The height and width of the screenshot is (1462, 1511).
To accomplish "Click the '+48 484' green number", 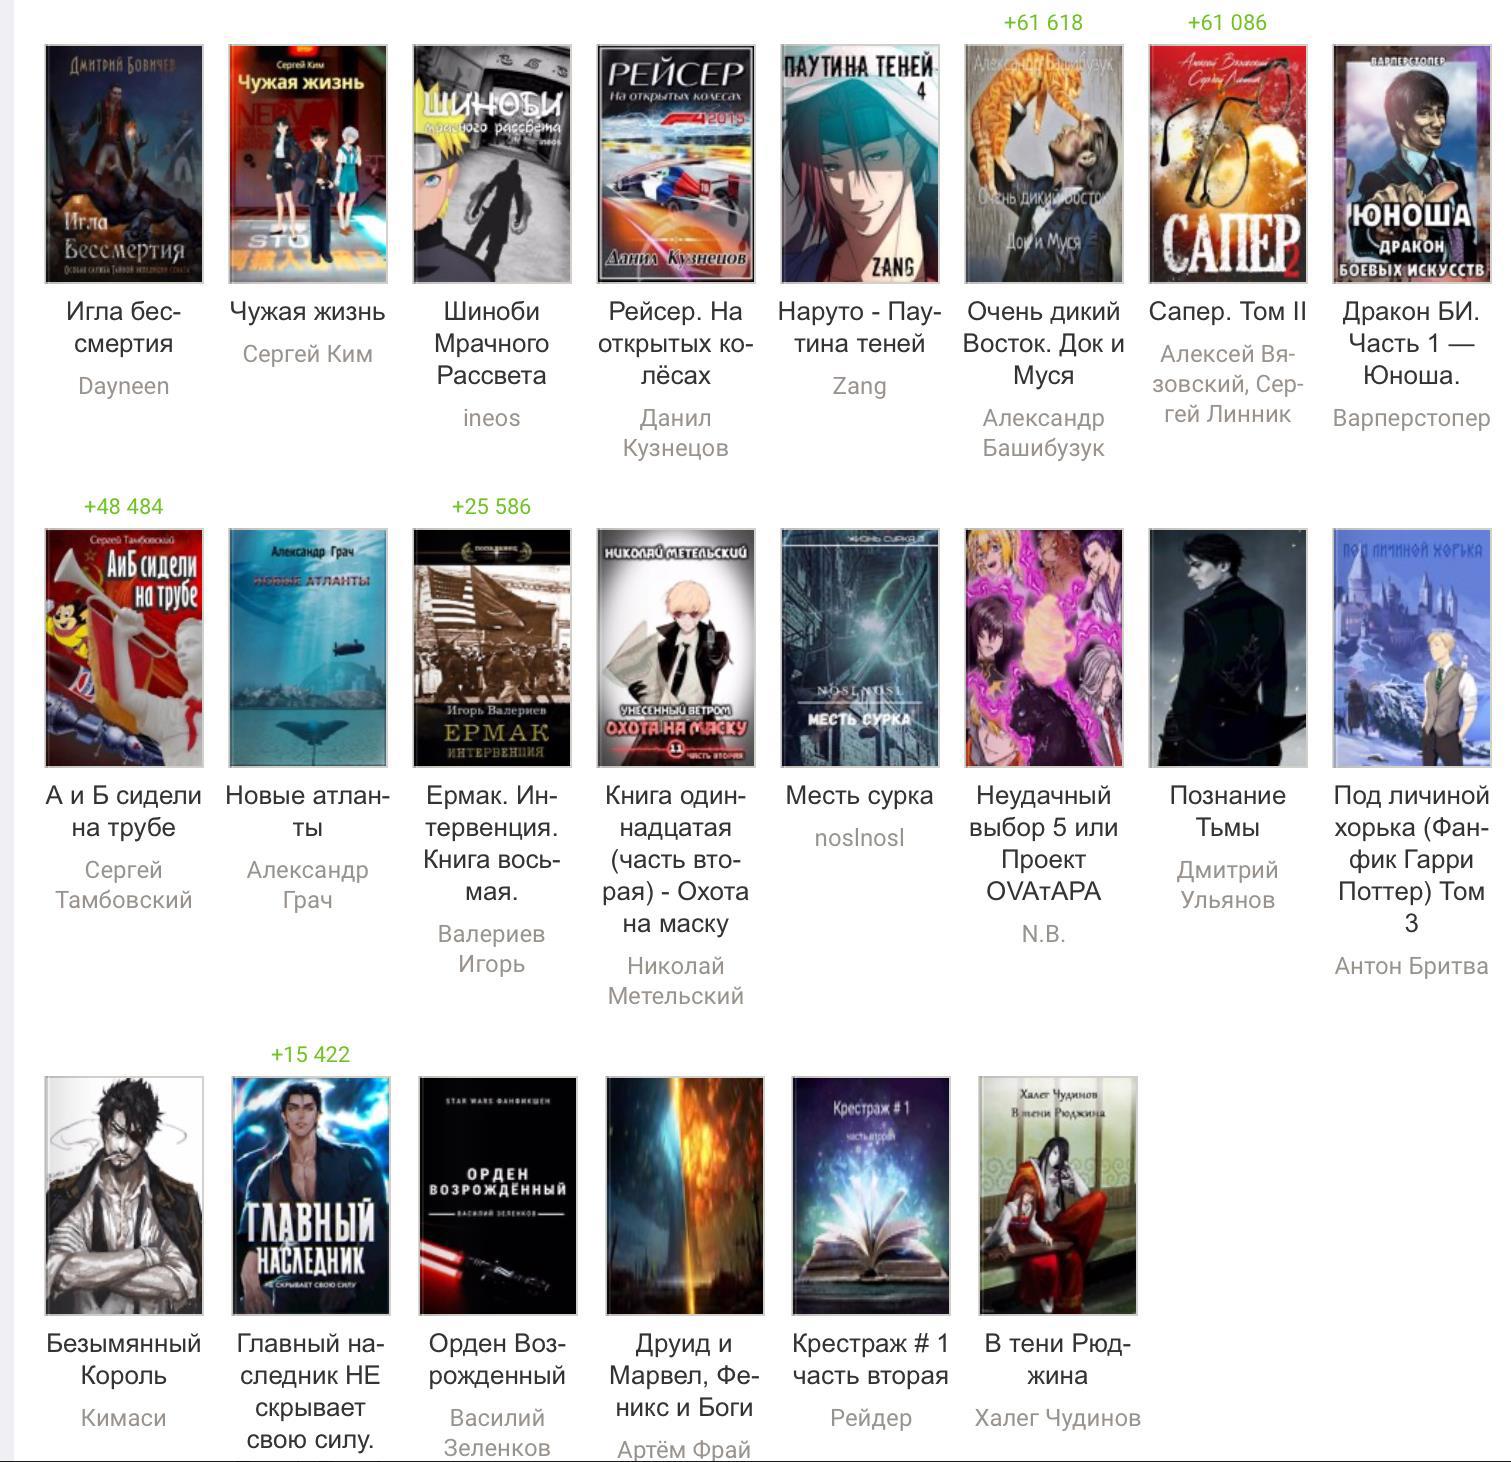I will point(124,506).
